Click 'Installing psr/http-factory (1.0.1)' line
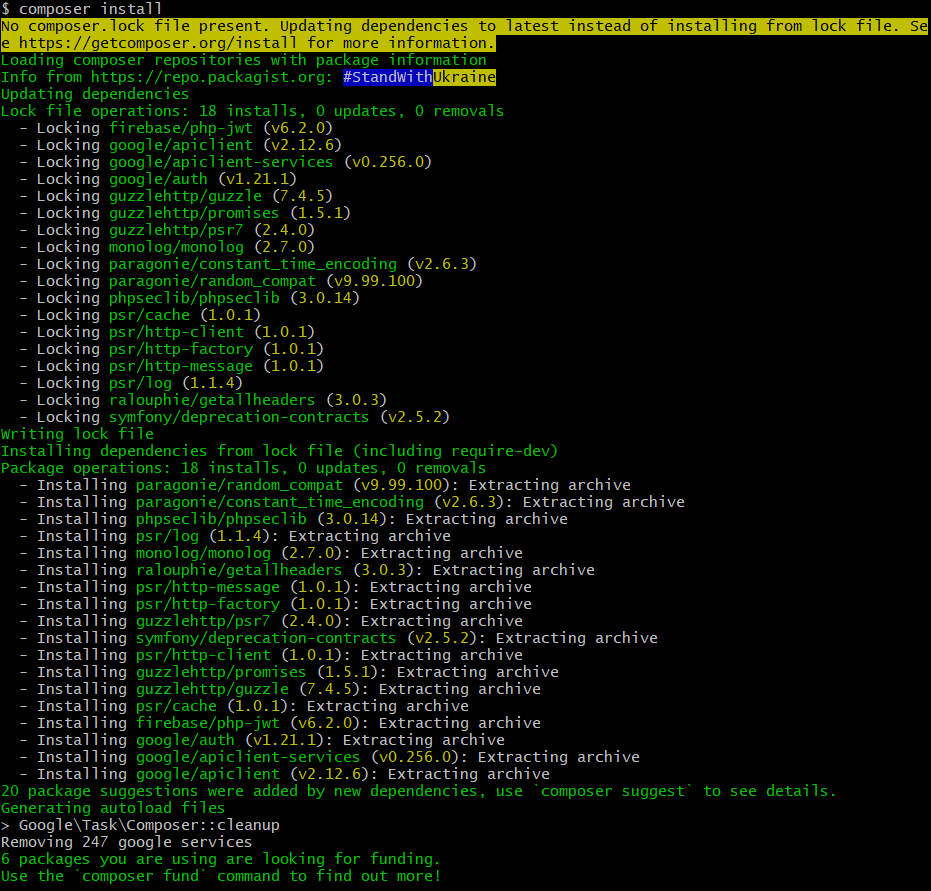Viewport: 931px width, 891px height. pos(276,605)
